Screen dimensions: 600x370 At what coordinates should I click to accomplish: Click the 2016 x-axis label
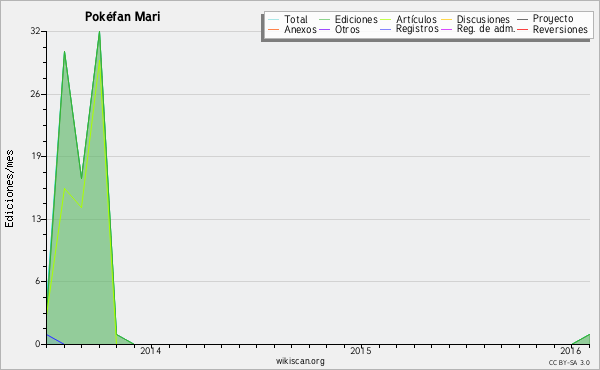(x=571, y=350)
